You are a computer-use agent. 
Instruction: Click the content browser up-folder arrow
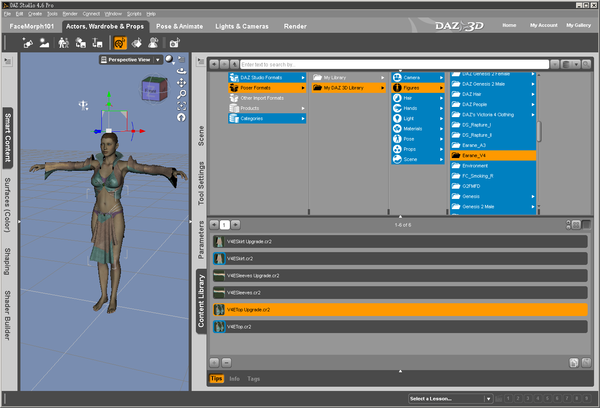pyautogui.click(x=235, y=64)
